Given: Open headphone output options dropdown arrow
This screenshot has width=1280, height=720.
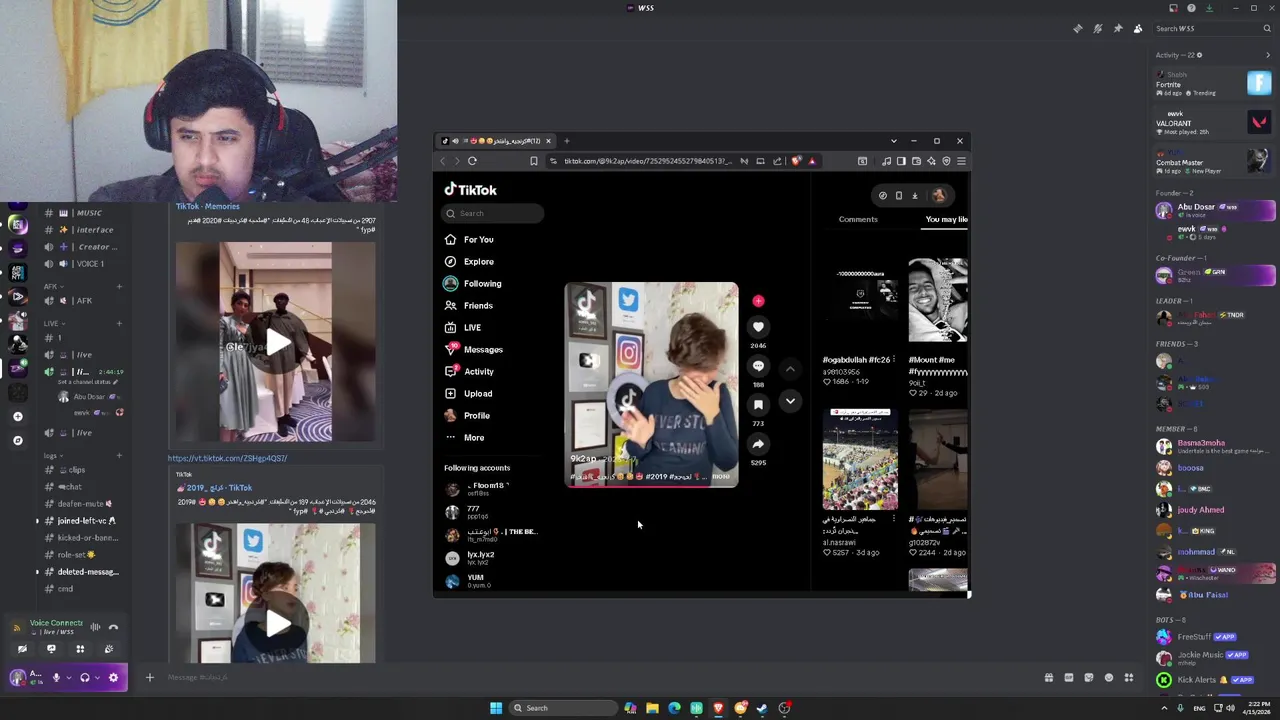Looking at the screenshot, I should (97, 678).
